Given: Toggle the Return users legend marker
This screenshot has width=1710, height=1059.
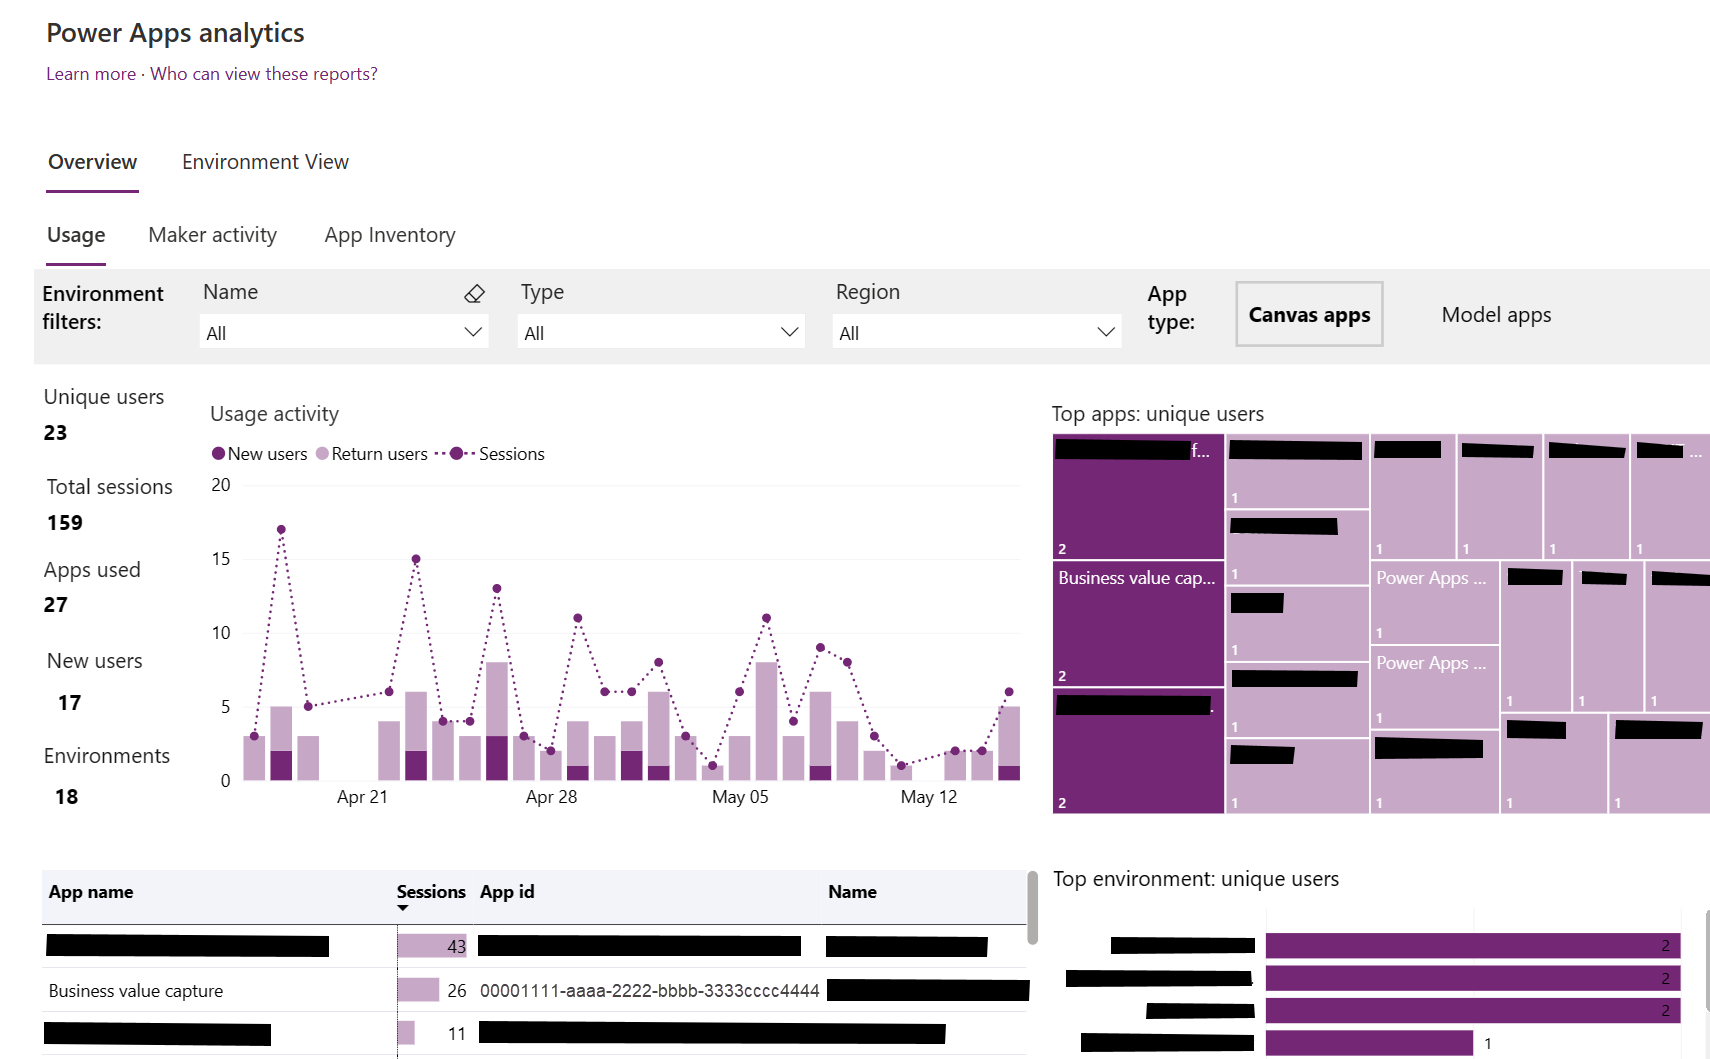Looking at the screenshot, I should 322,453.
